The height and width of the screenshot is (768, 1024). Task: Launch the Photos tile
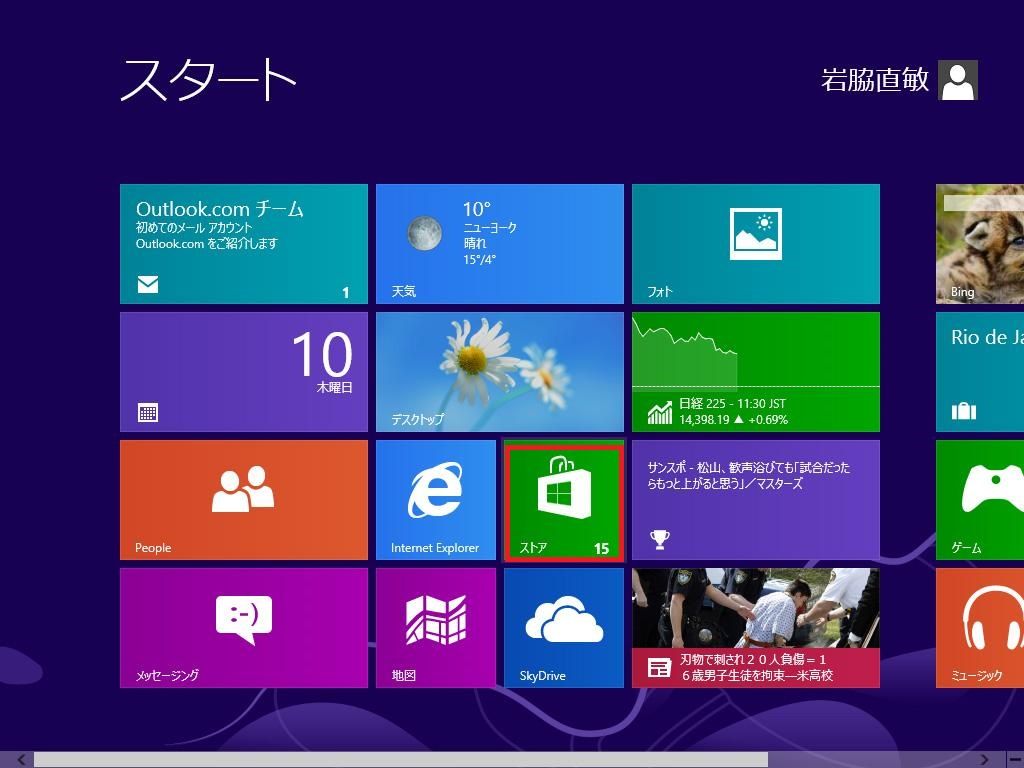click(756, 244)
